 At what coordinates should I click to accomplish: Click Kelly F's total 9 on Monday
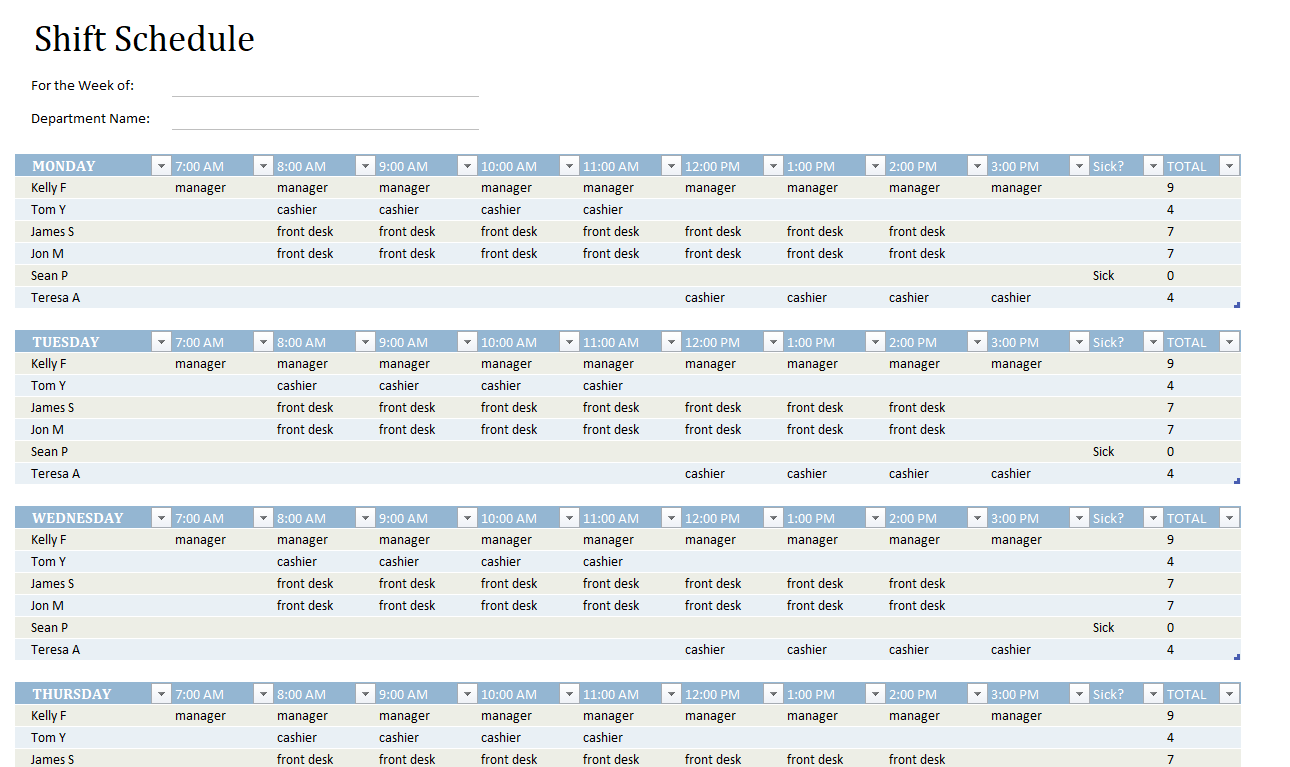coord(1170,188)
